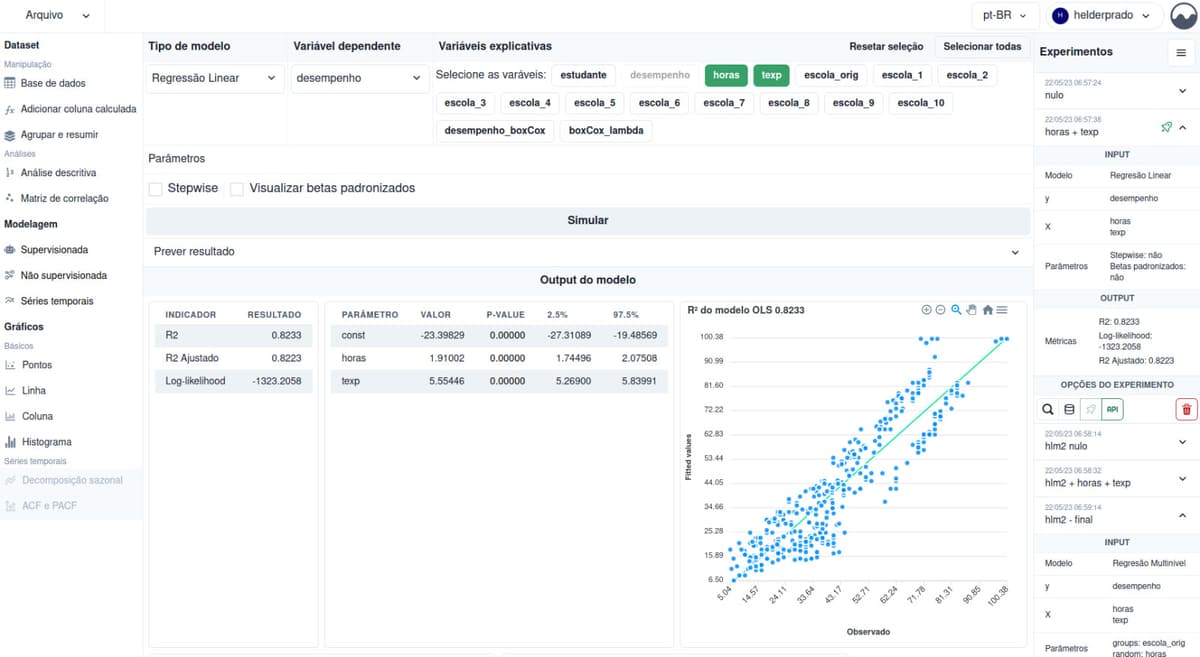Click the texp parameter row
This screenshot has height=657, width=1200.
501,381
